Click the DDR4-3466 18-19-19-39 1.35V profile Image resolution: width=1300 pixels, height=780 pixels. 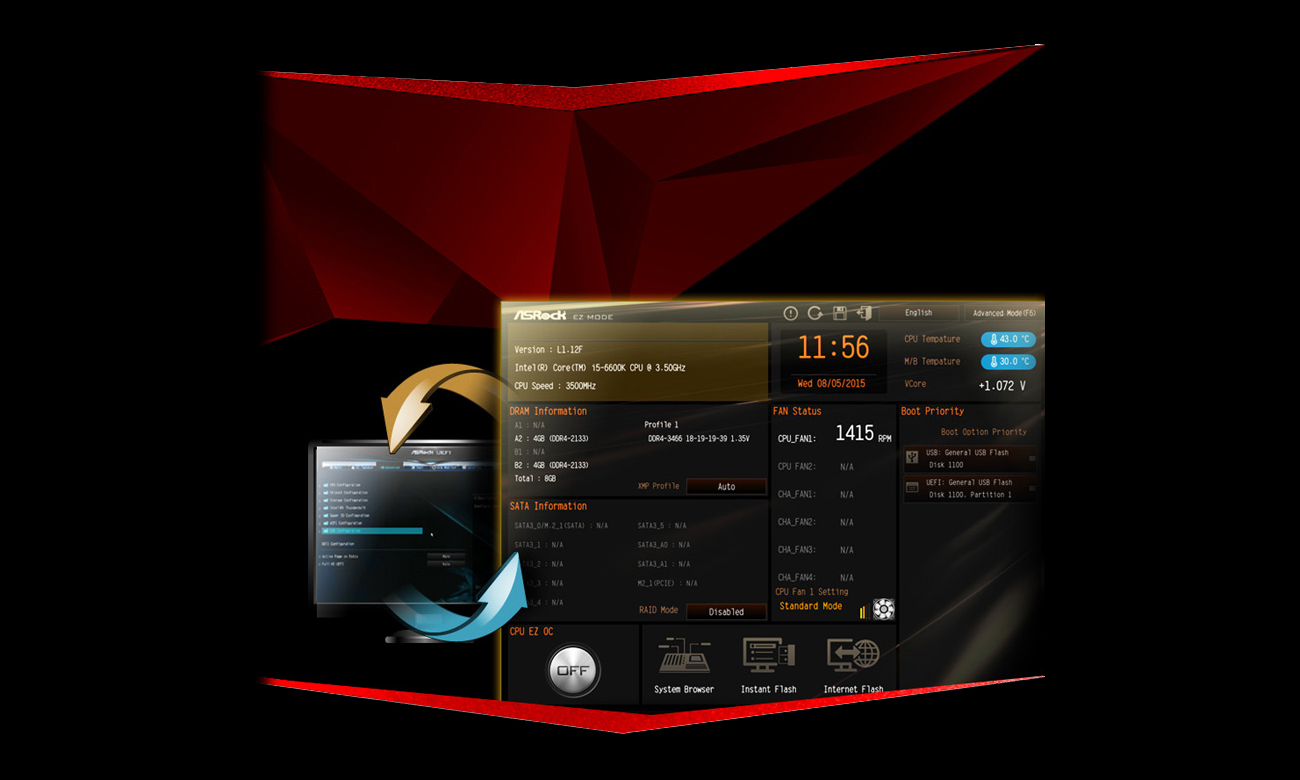point(699,439)
